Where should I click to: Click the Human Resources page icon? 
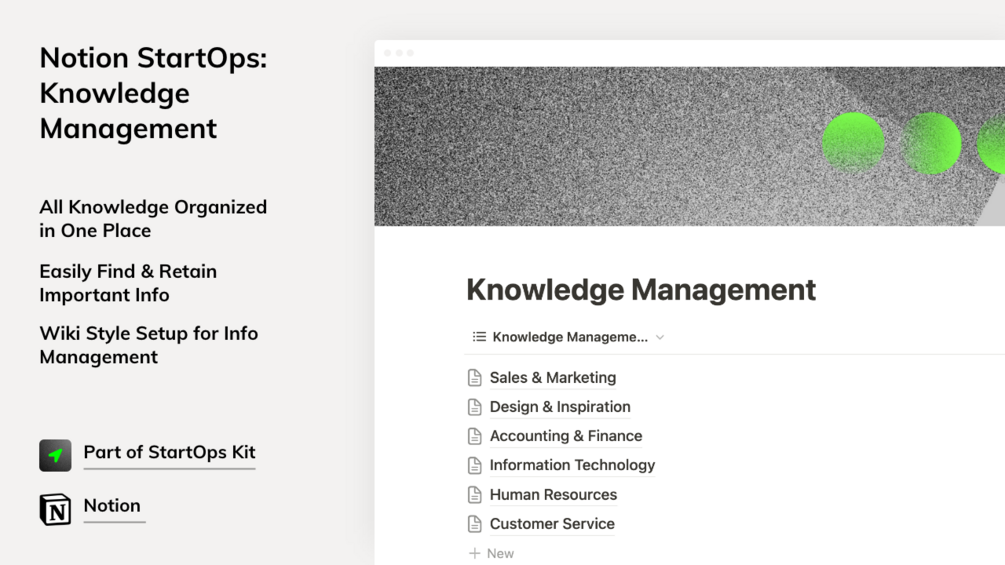tap(475, 495)
